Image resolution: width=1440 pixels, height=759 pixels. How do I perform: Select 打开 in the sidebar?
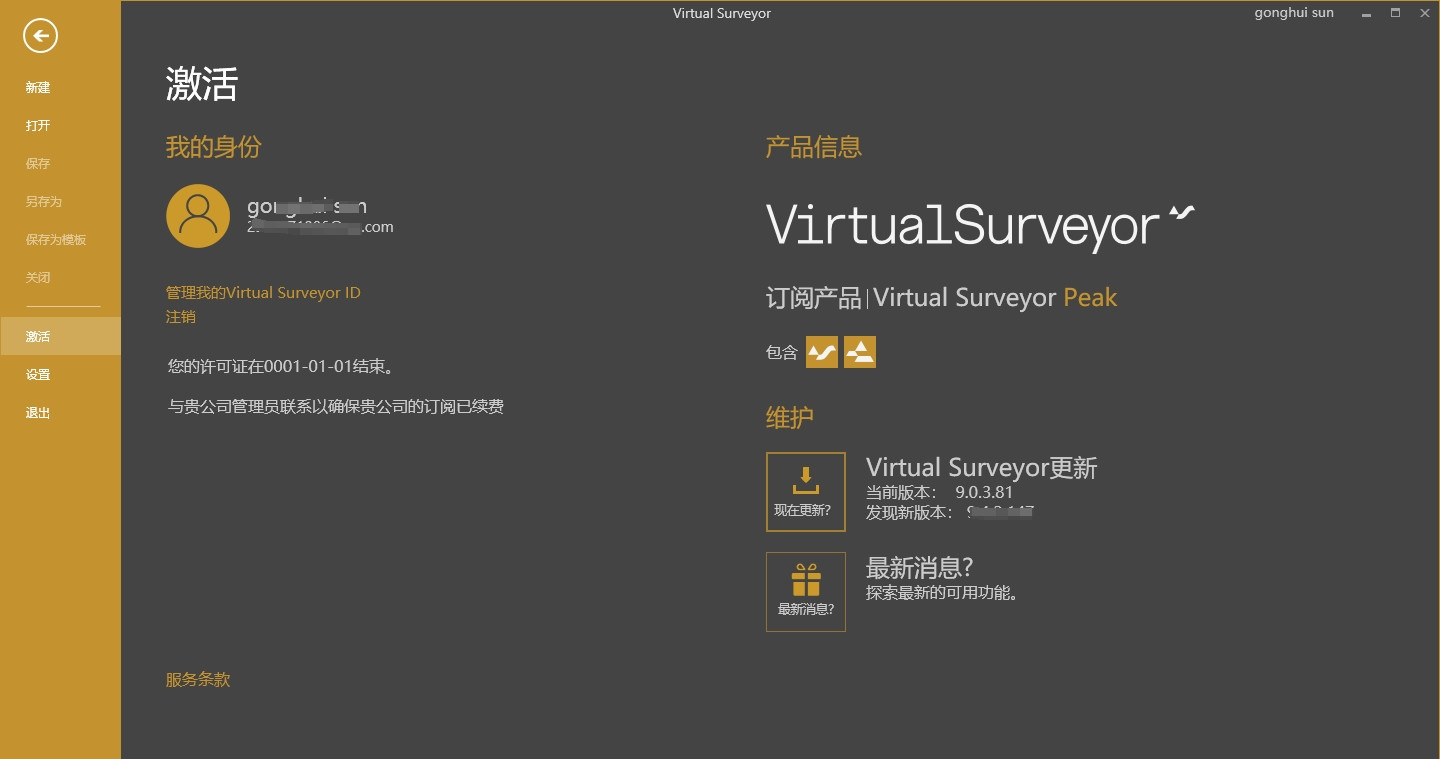click(x=38, y=126)
